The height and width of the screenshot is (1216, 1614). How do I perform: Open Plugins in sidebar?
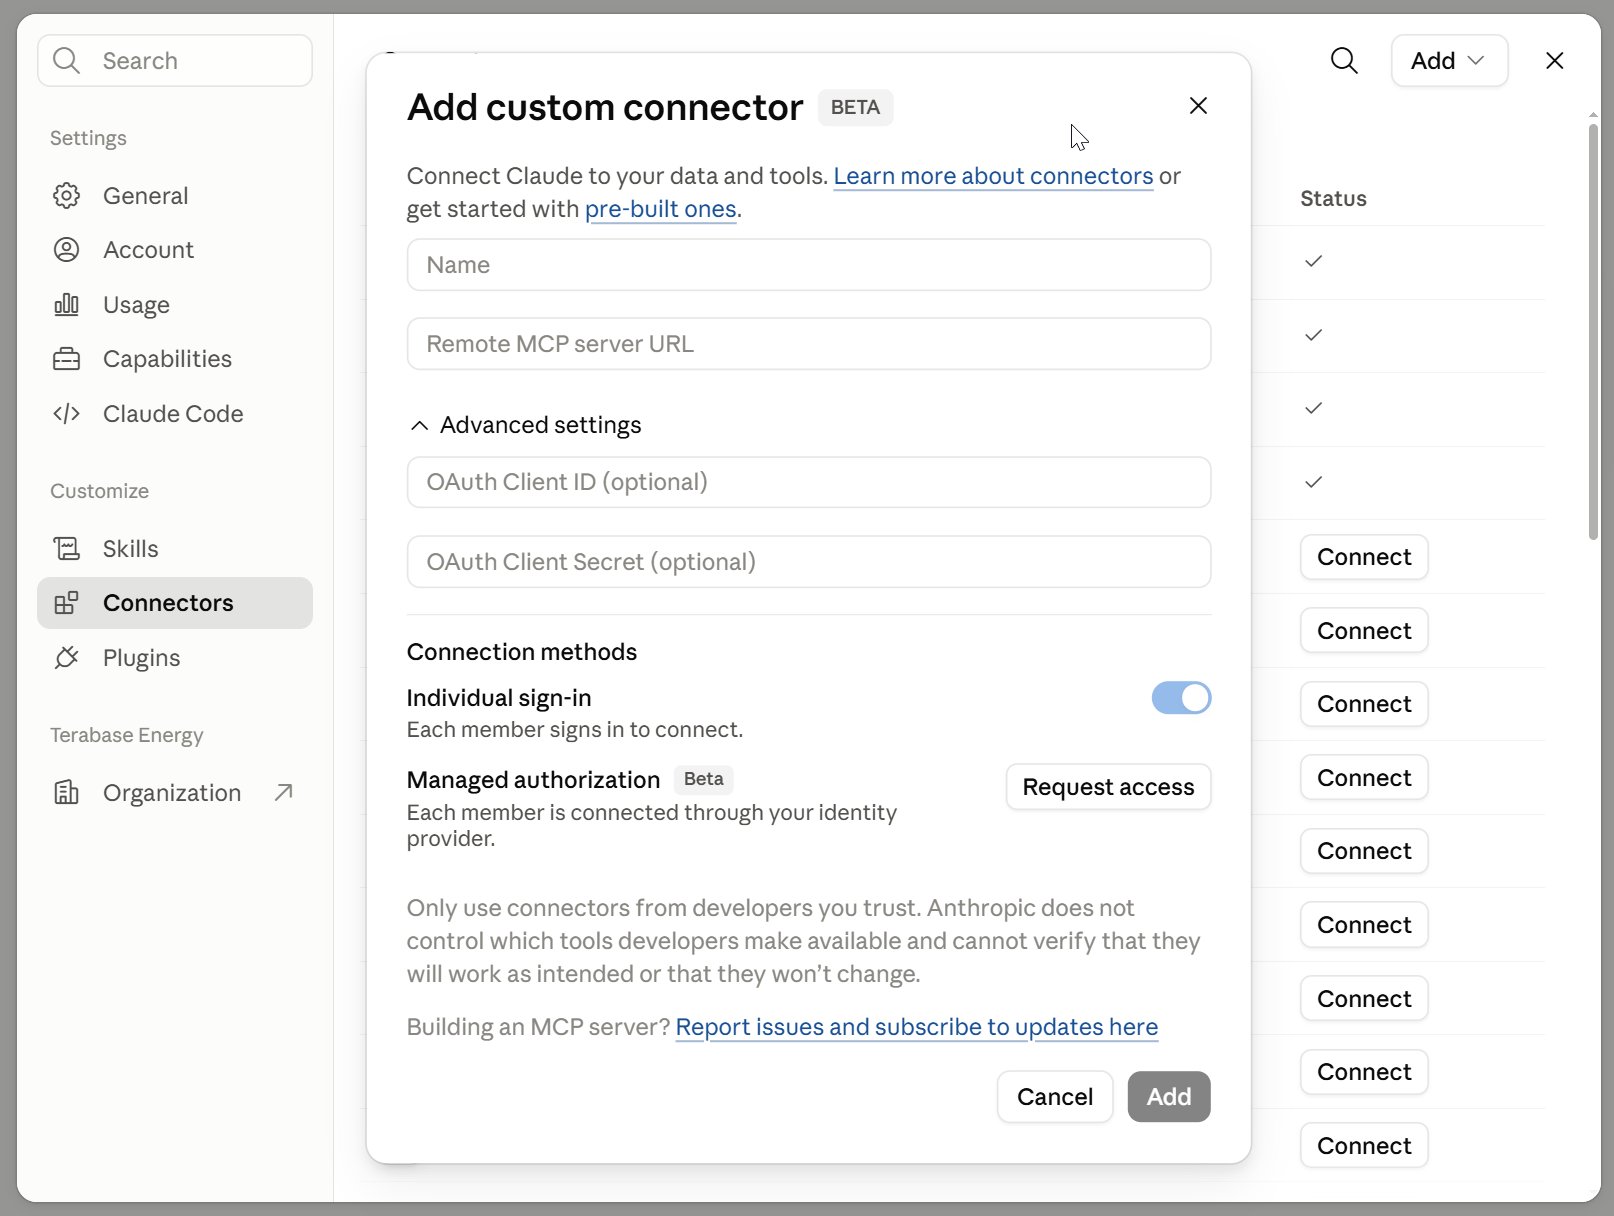coord(175,657)
